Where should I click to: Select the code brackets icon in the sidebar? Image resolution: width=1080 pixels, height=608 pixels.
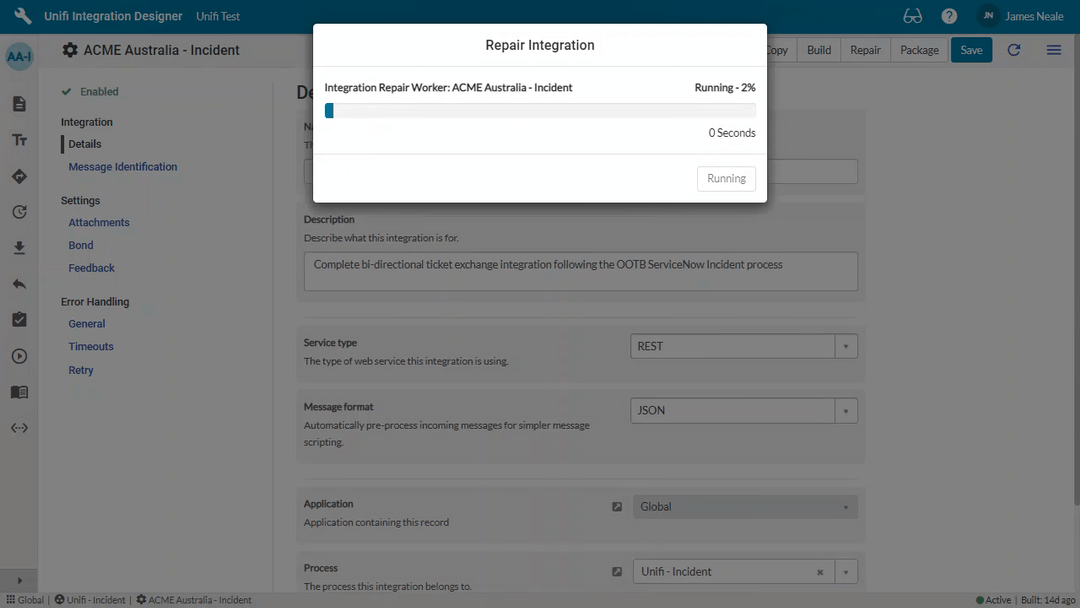pyautogui.click(x=18, y=427)
